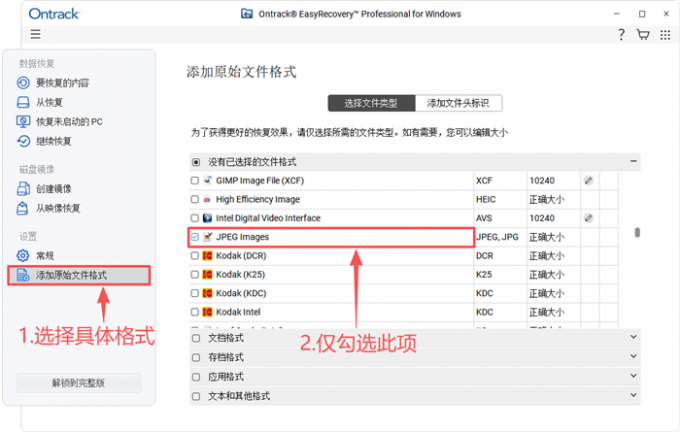Click the edit pencil for AVS row
This screenshot has height=432, width=680.
pos(588,218)
